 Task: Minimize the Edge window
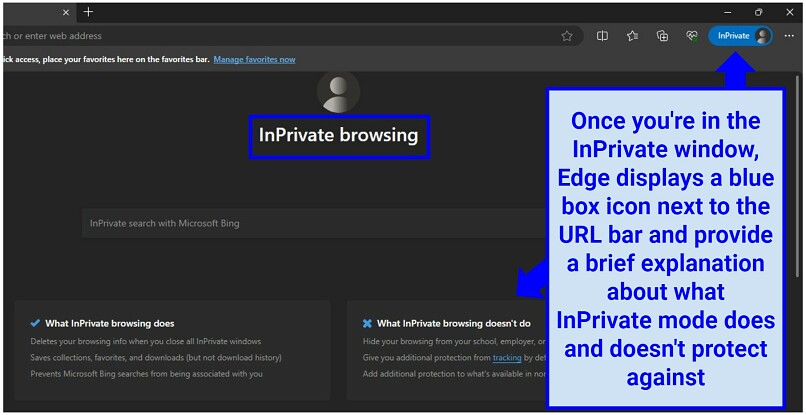point(727,12)
